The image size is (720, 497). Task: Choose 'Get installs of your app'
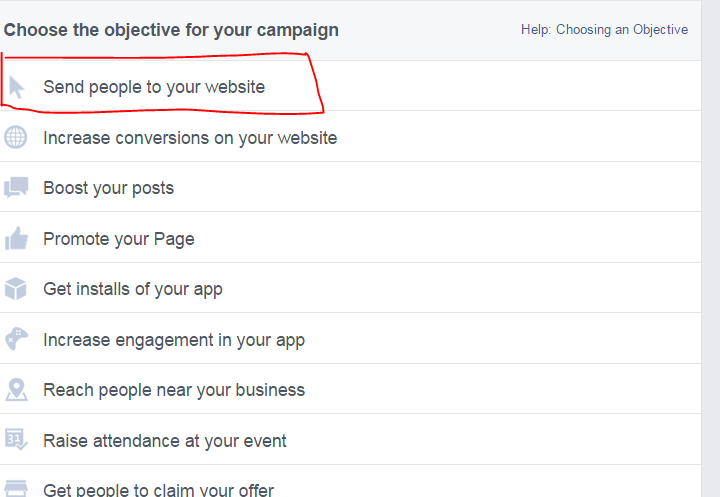pyautogui.click(x=350, y=288)
